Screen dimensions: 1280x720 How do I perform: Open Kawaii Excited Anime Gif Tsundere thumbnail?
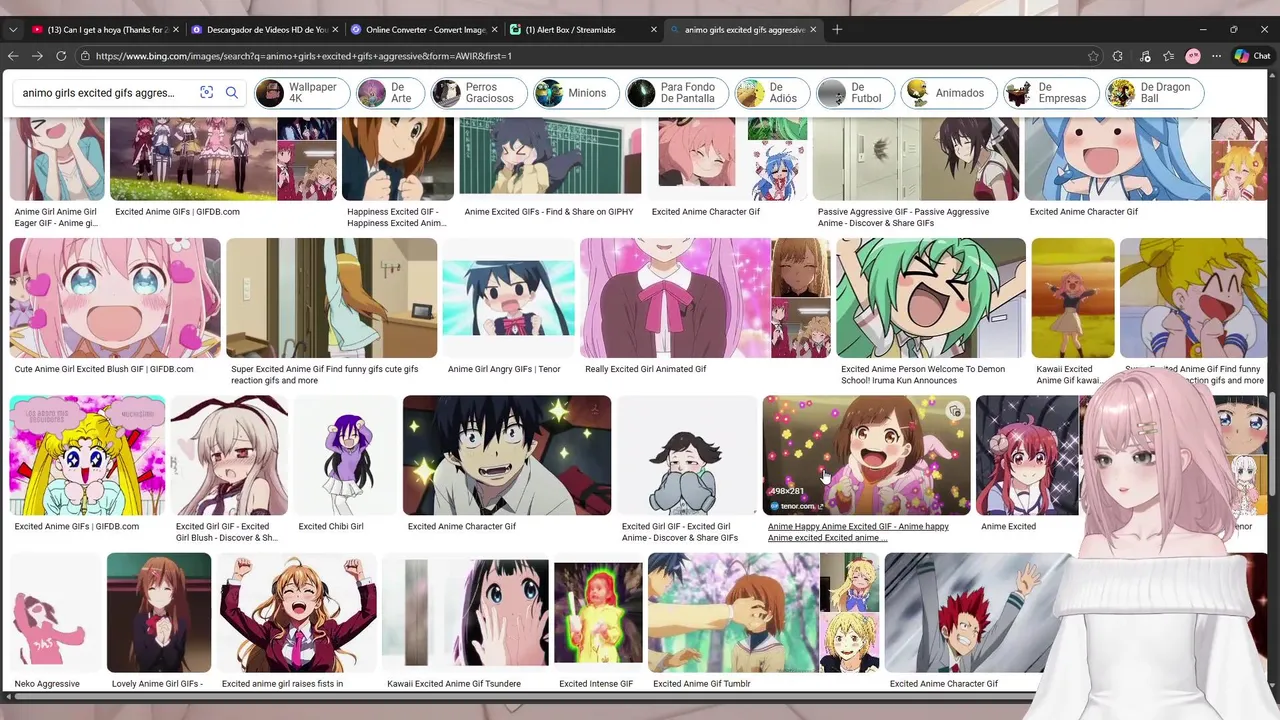click(465, 613)
